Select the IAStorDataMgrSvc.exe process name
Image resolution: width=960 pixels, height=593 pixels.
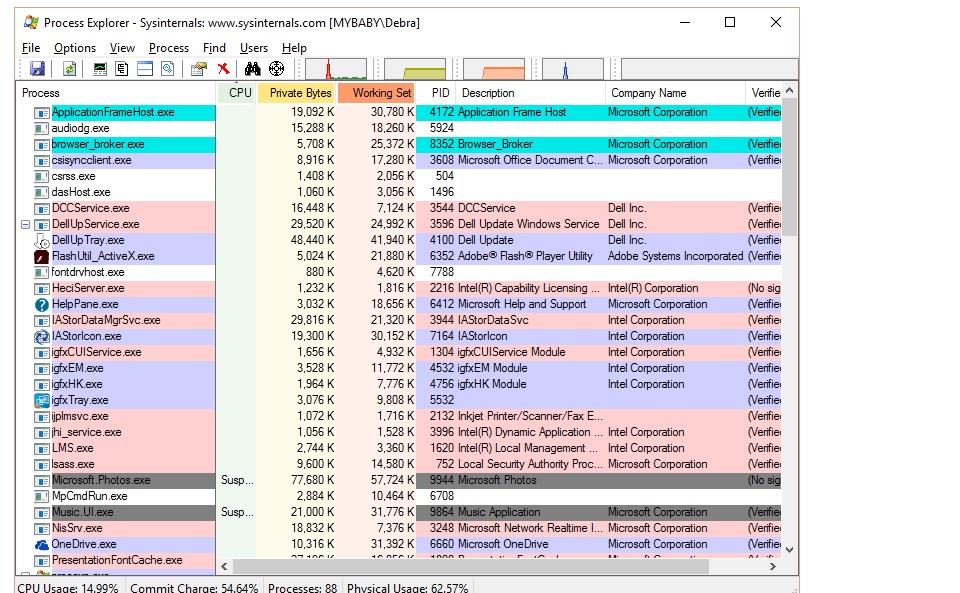click(106, 320)
